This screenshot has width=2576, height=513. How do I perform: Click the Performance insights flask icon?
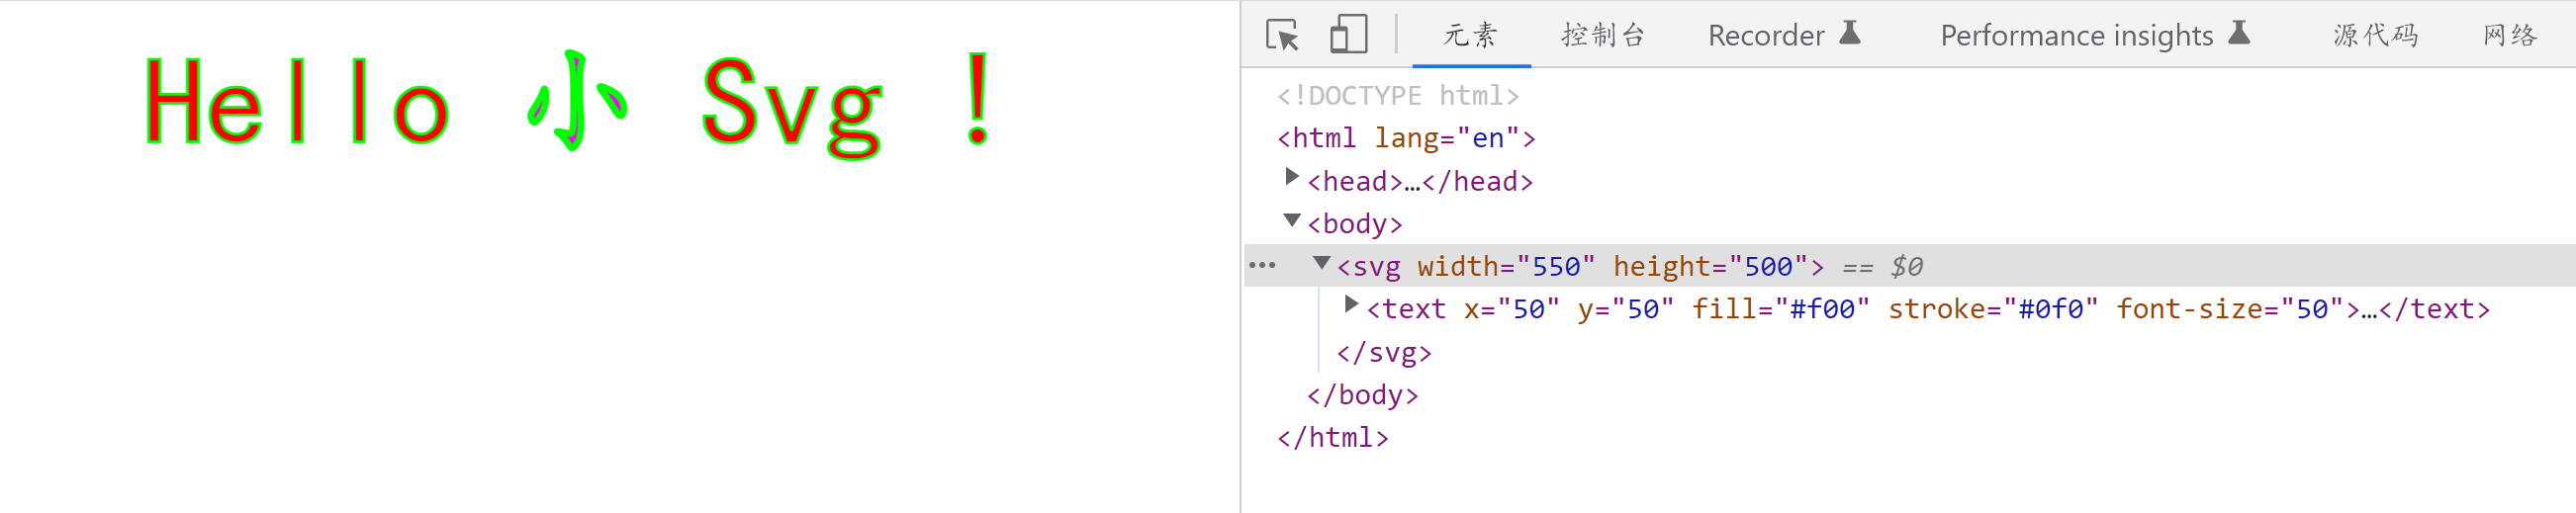(2239, 33)
